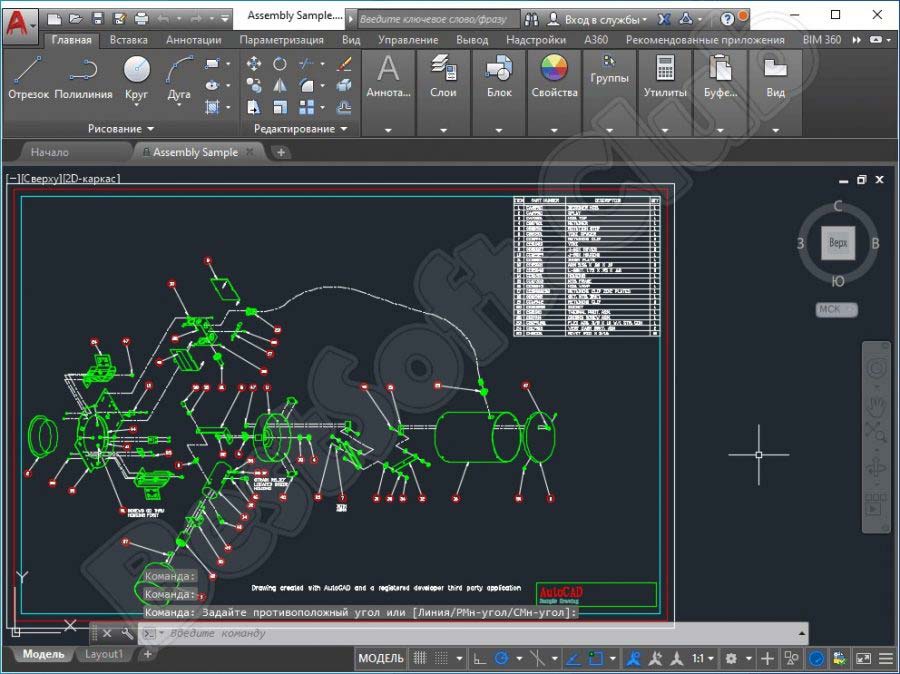Screen dimensions: 900x674
Task: Toggle object snap in status bar
Action: point(596,658)
